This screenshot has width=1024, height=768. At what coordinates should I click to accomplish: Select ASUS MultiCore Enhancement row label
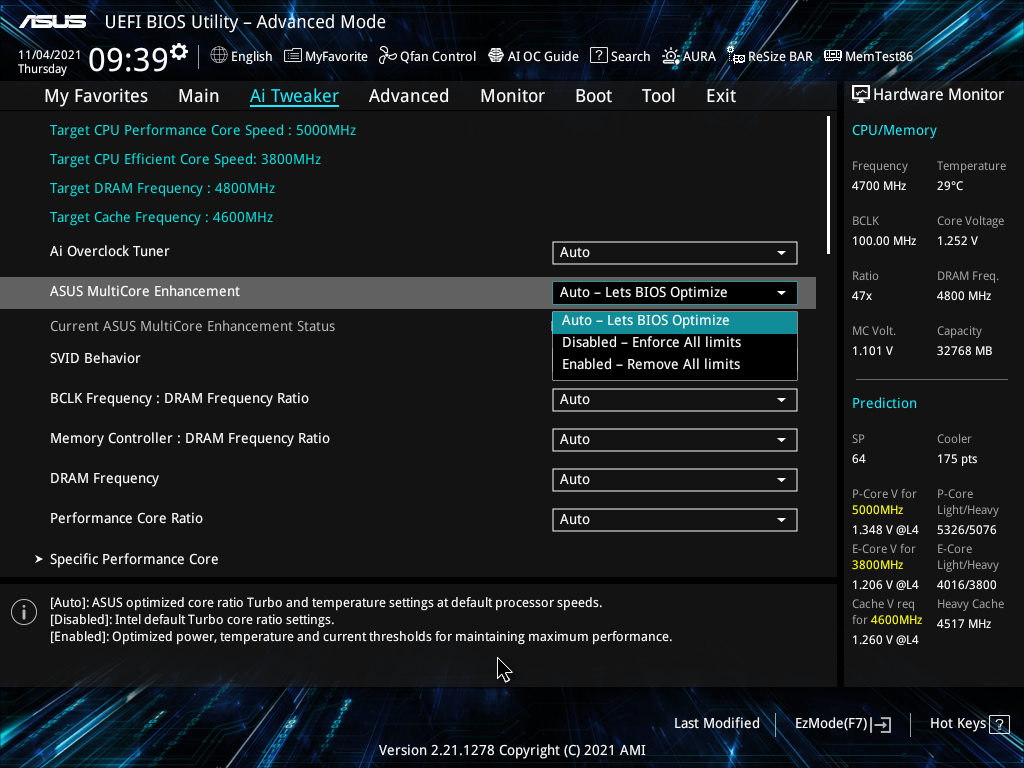[145, 291]
